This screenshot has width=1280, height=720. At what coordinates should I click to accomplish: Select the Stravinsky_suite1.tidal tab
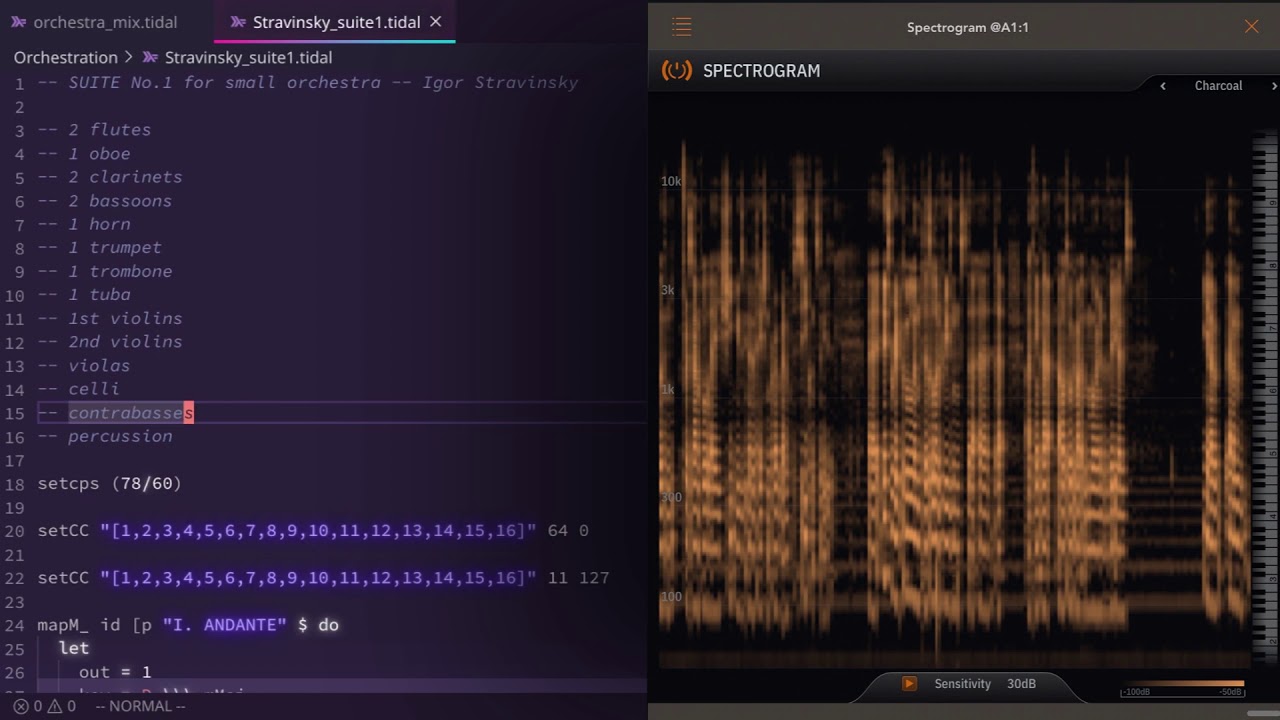336,22
